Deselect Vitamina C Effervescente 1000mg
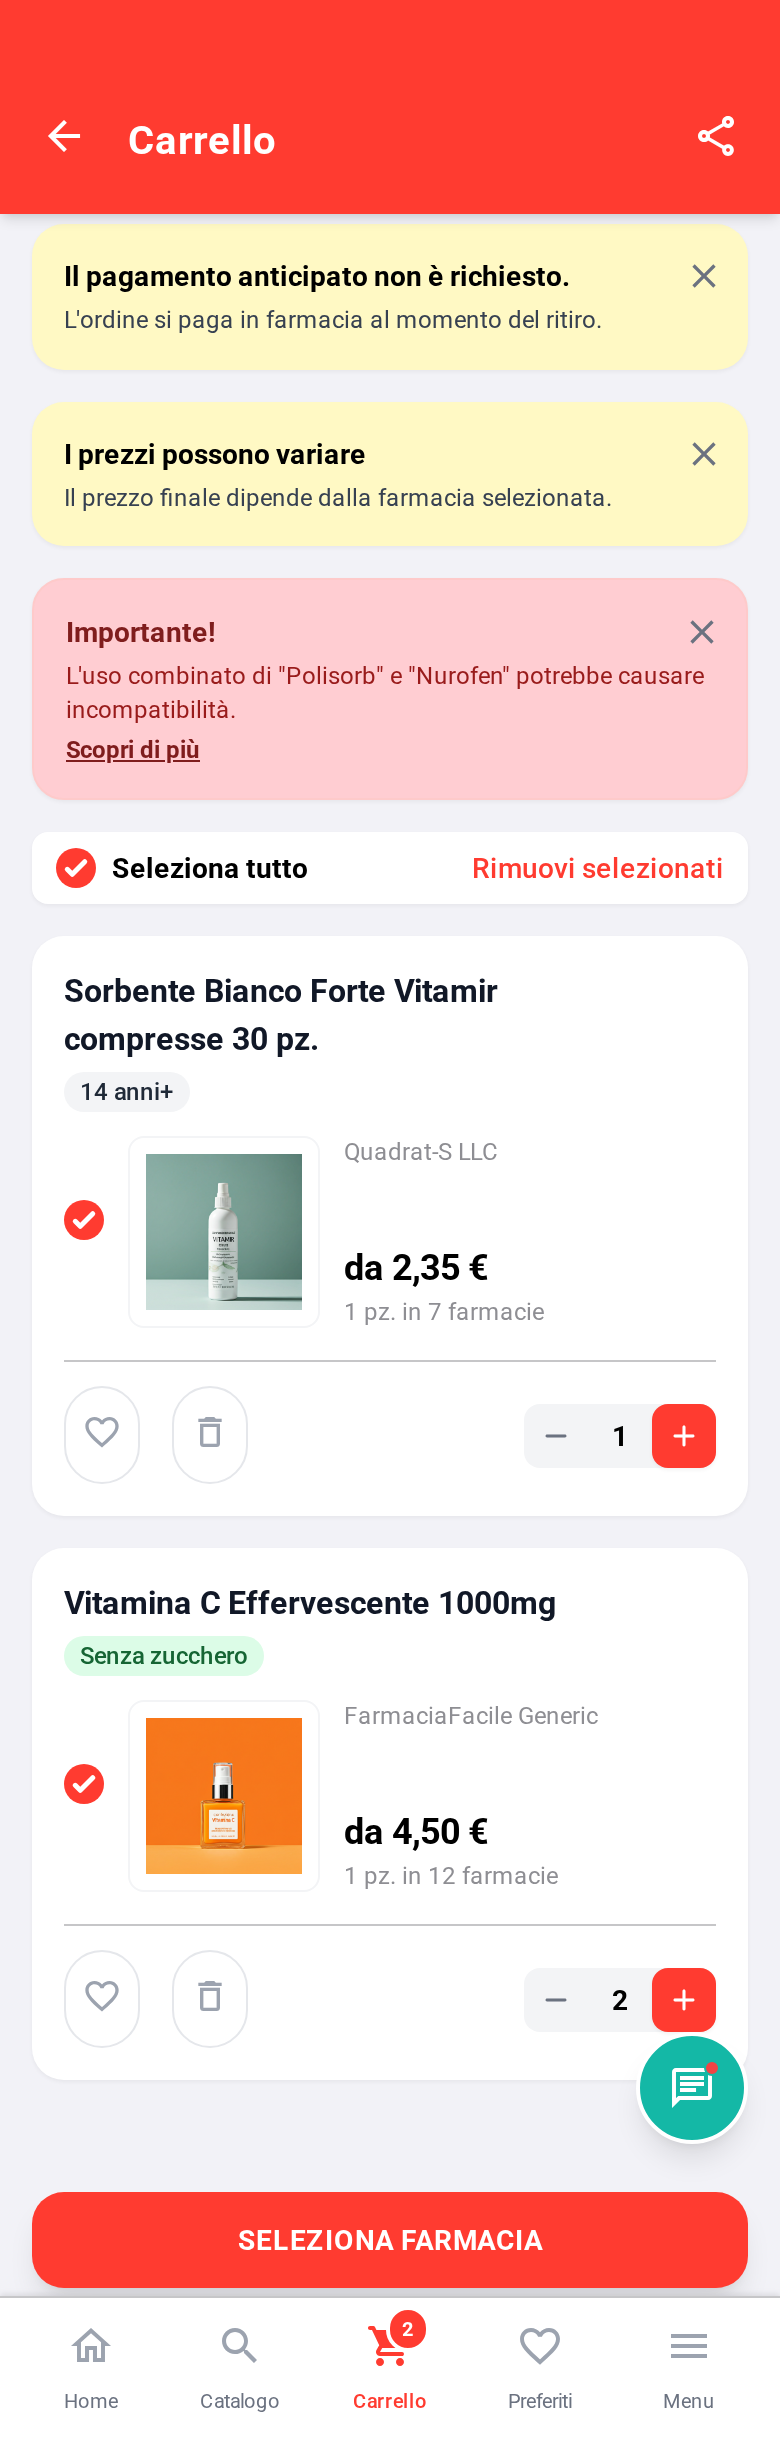Image resolution: width=780 pixels, height=2464 pixels. [84, 1784]
